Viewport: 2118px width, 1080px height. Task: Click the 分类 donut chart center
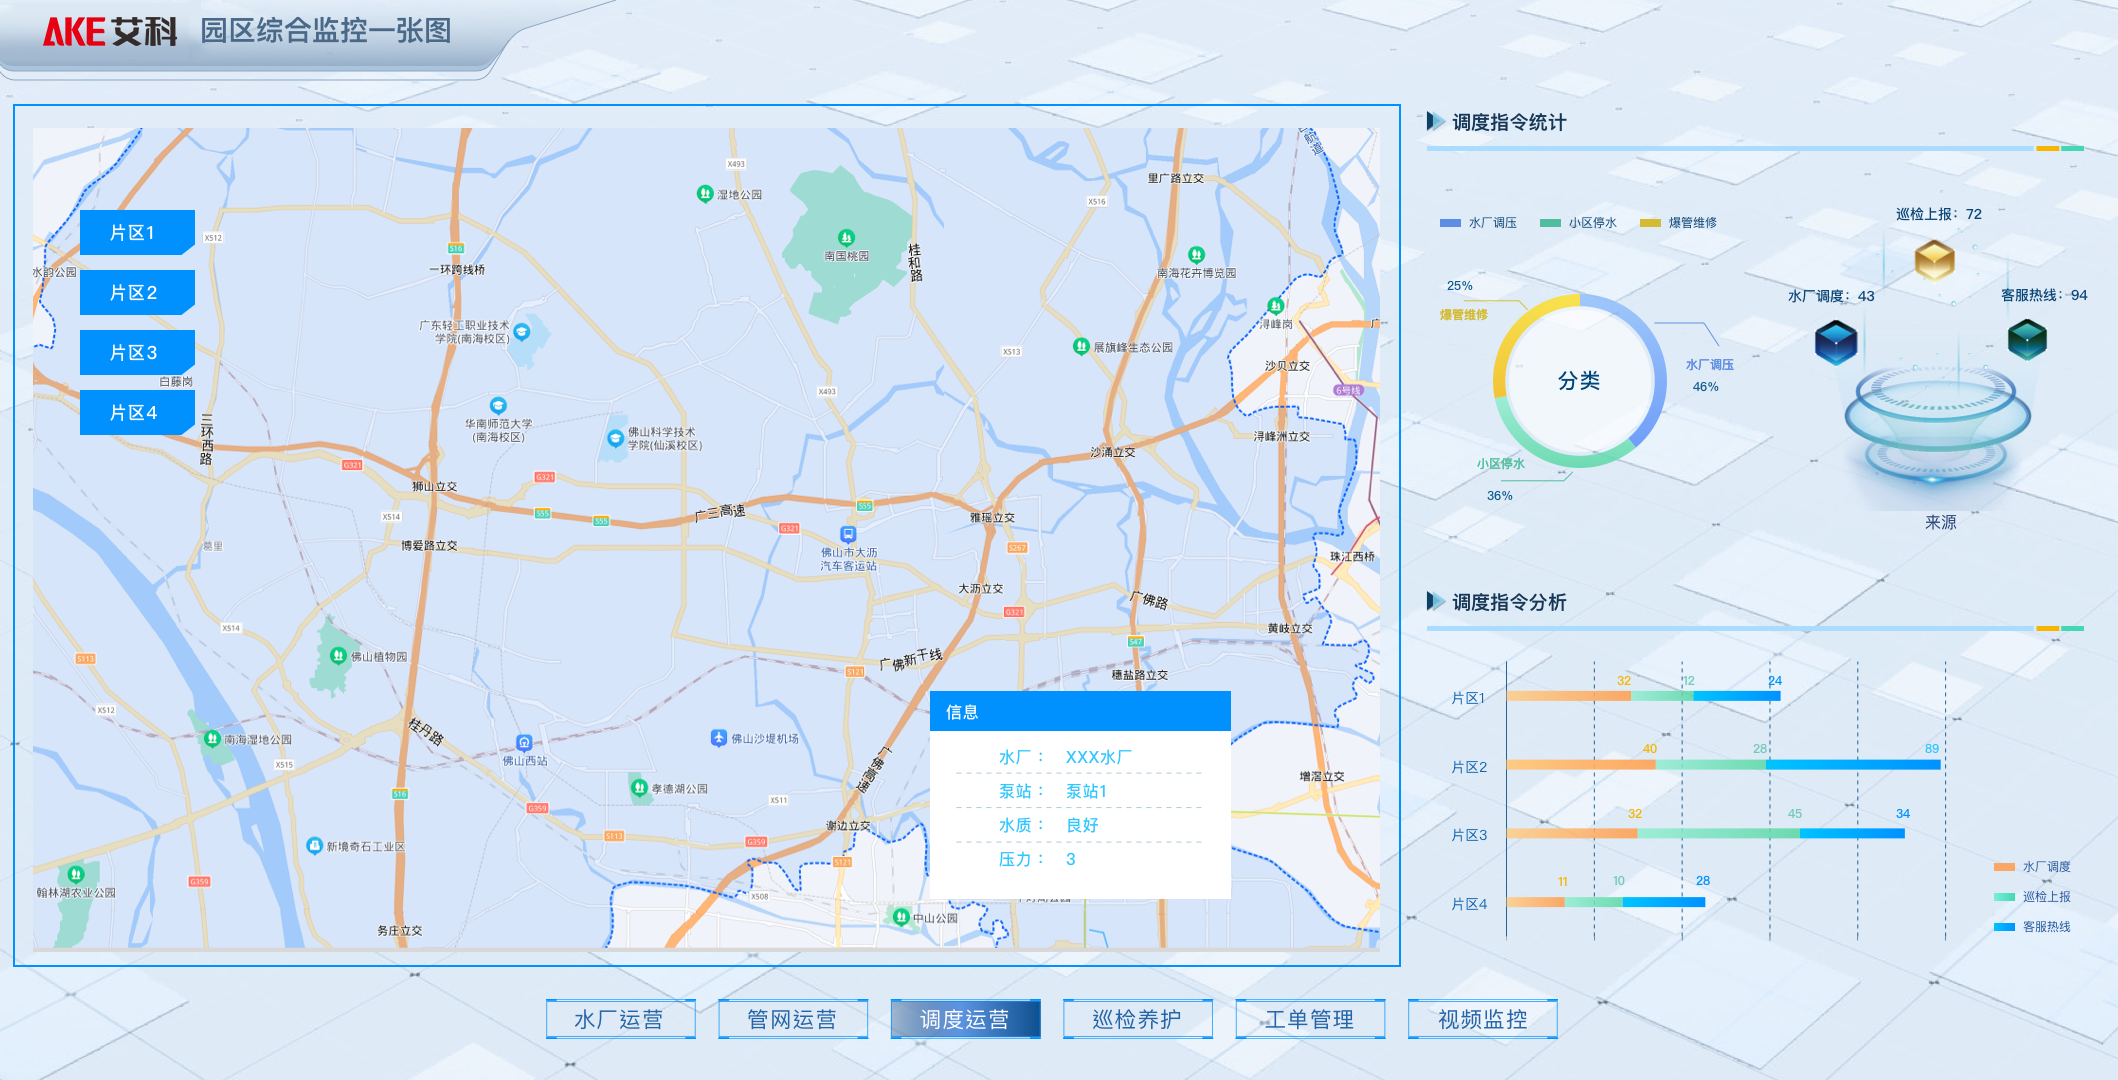coord(1578,381)
